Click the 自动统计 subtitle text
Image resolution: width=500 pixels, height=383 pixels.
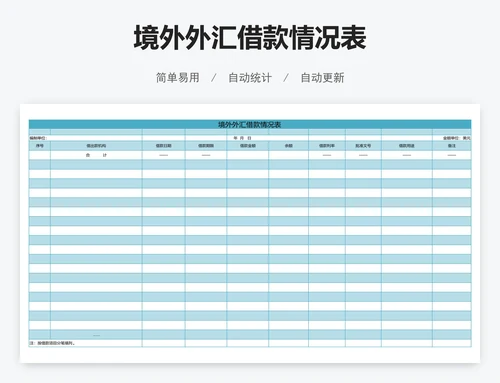tap(250, 78)
